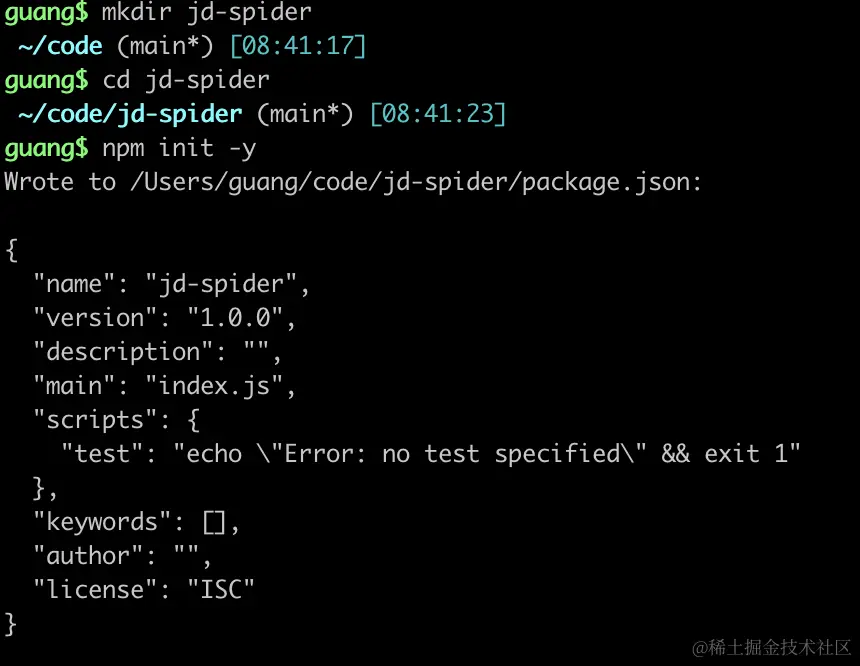Screen dimensions: 860x666
Task: Click the "author" key
Action: click(x=88, y=556)
